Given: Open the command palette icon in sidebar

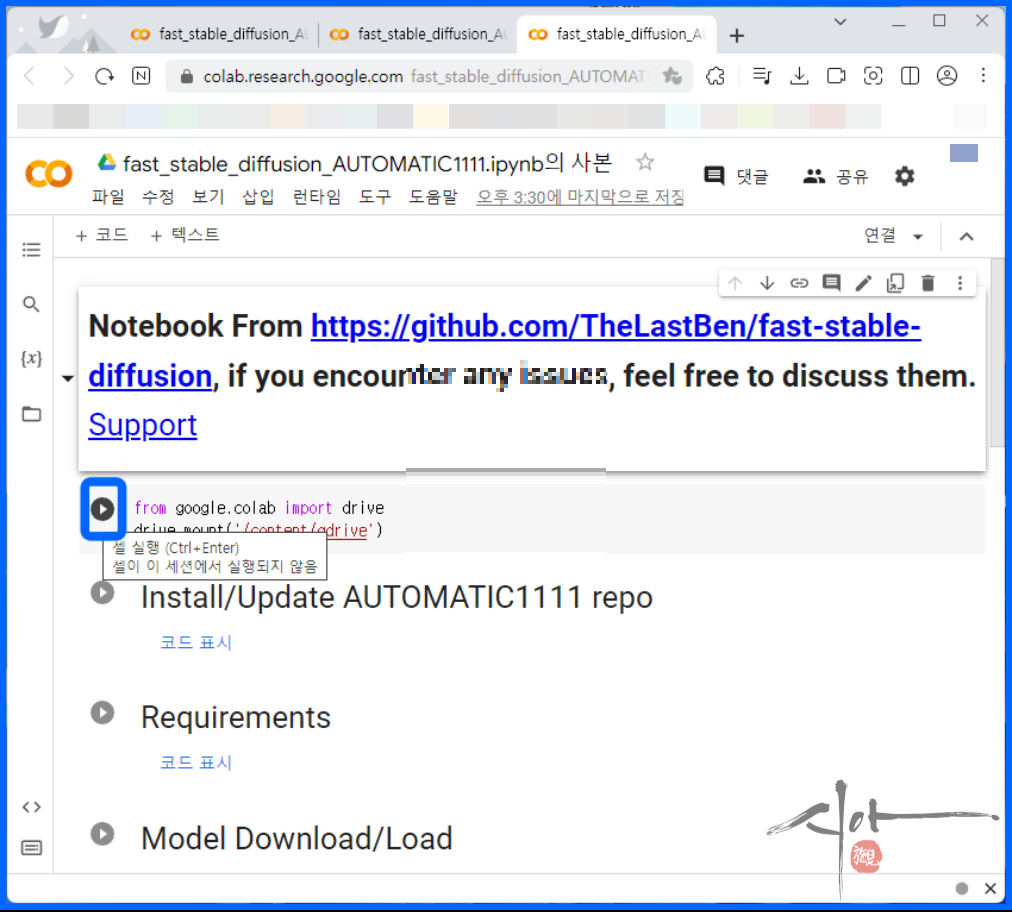Looking at the screenshot, I should [x=31, y=847].
